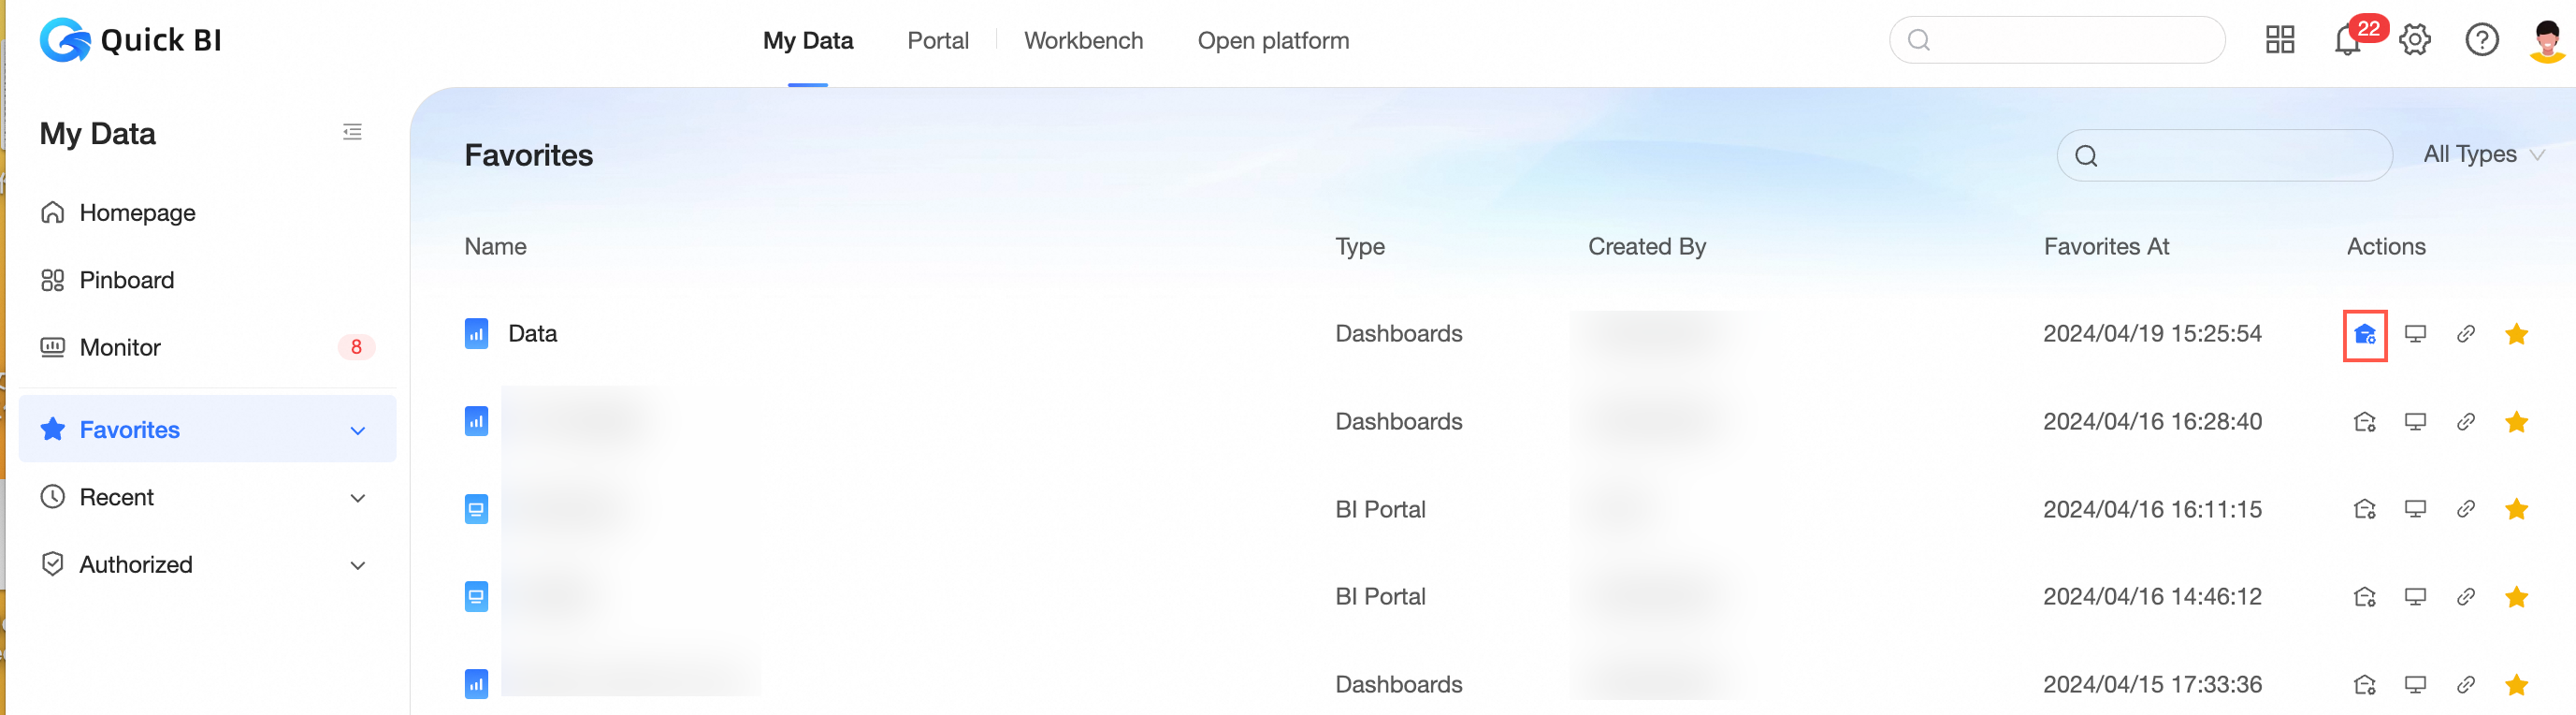
Task: Select Favorites in sidebar
Action: pyautogui.click(x=207, y=429)
